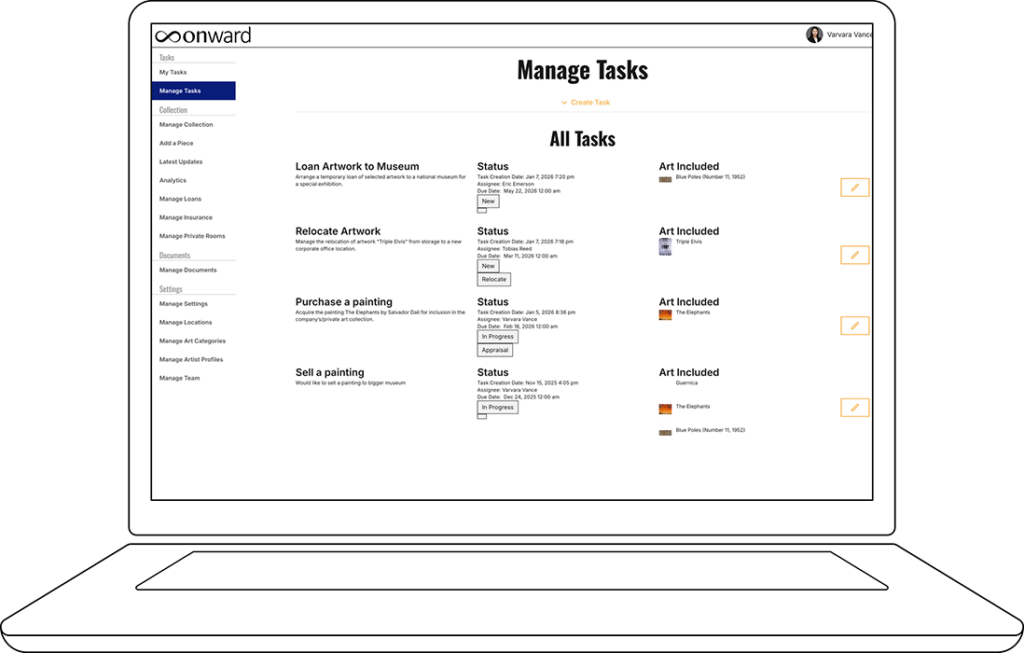Open Manage Artist Profiles
Screen dimensions: 1024x653
[x=191, y=359]
